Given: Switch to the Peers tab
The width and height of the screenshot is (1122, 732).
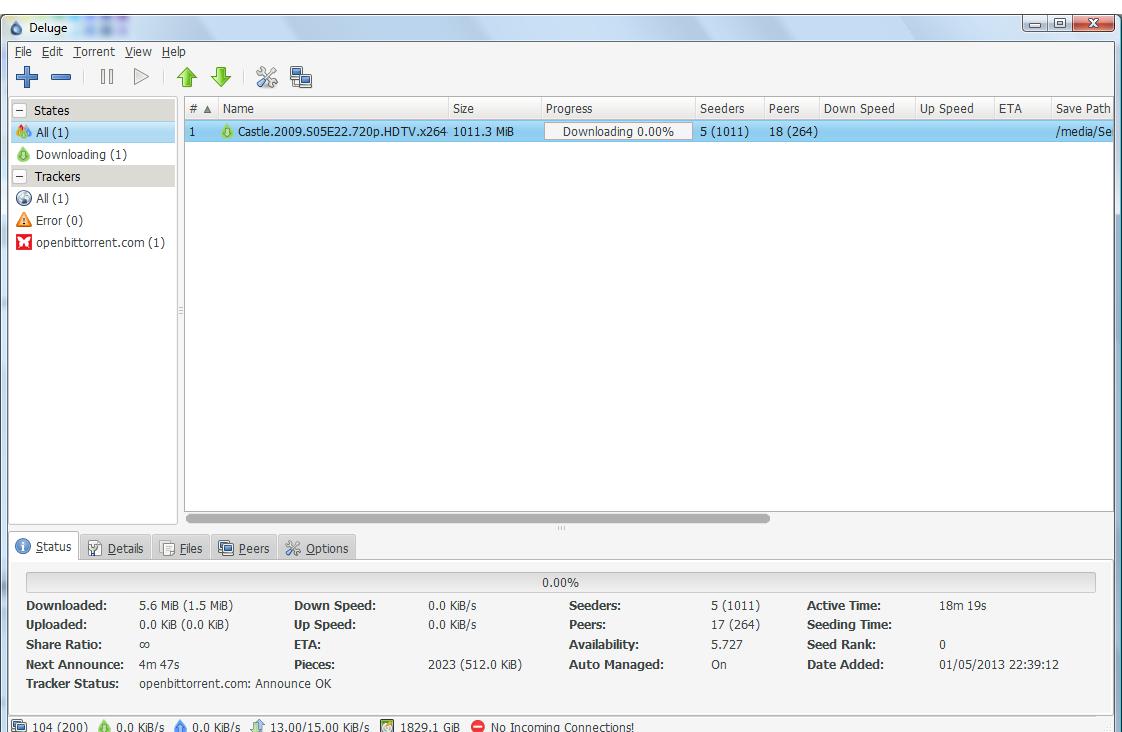Looking at the screenshot, I should click(244, 548).
